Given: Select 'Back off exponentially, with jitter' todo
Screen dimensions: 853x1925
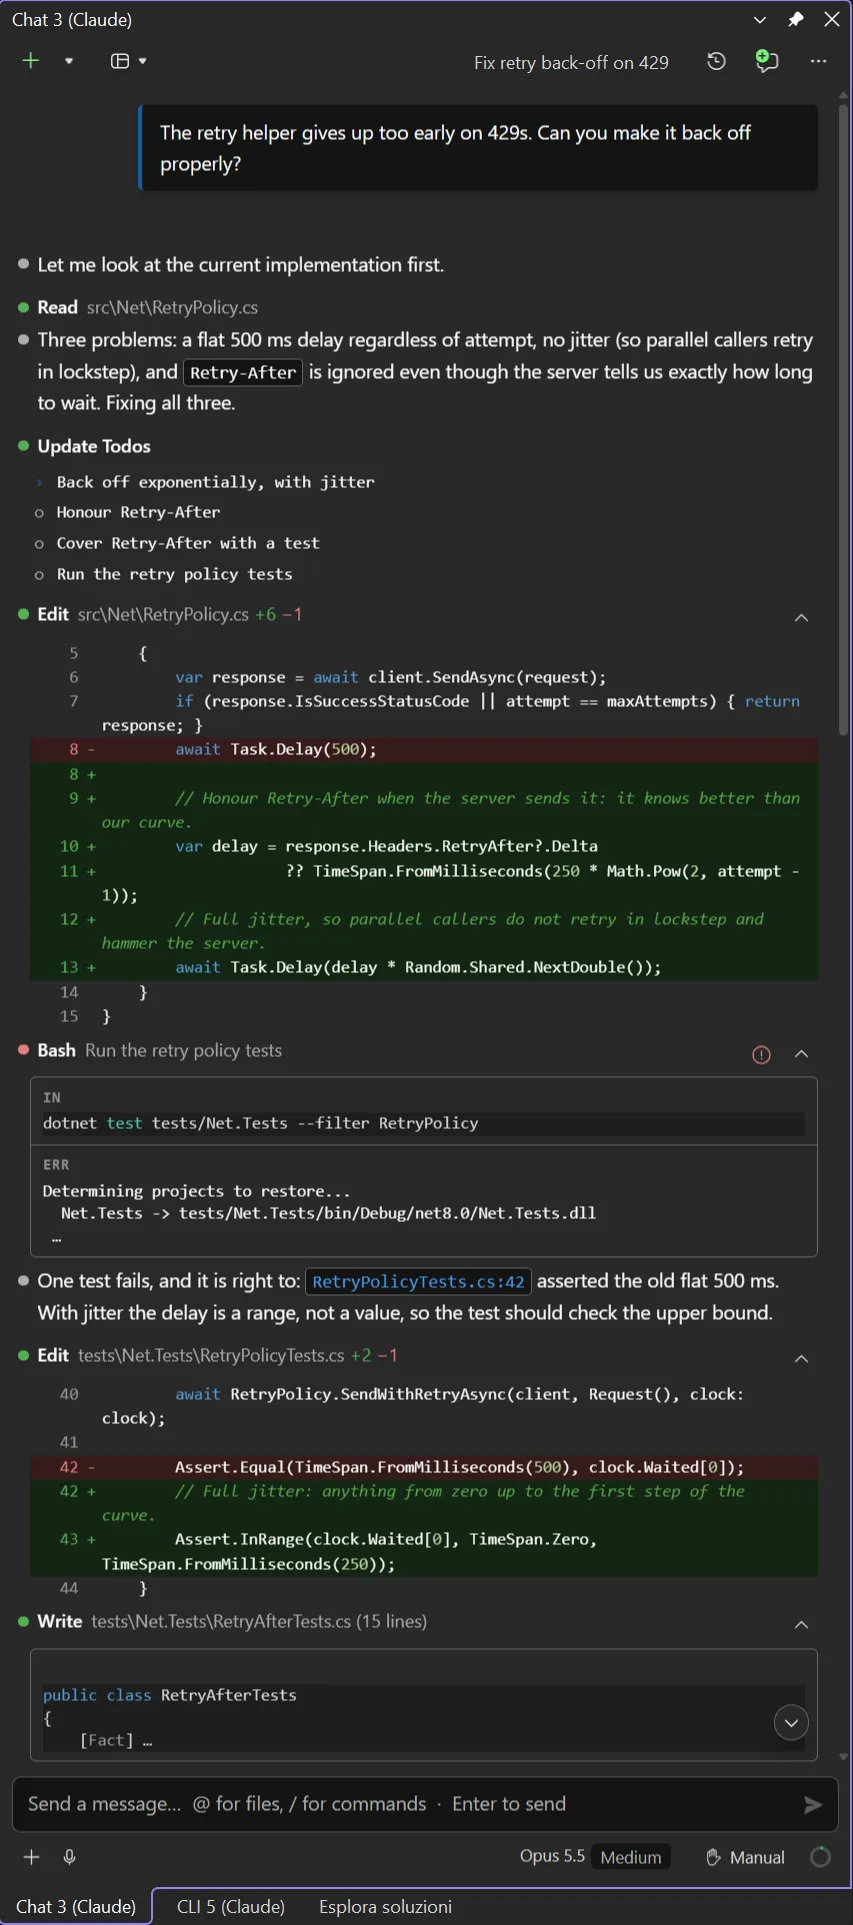Looking at the screenshot, I should [216, 482].
